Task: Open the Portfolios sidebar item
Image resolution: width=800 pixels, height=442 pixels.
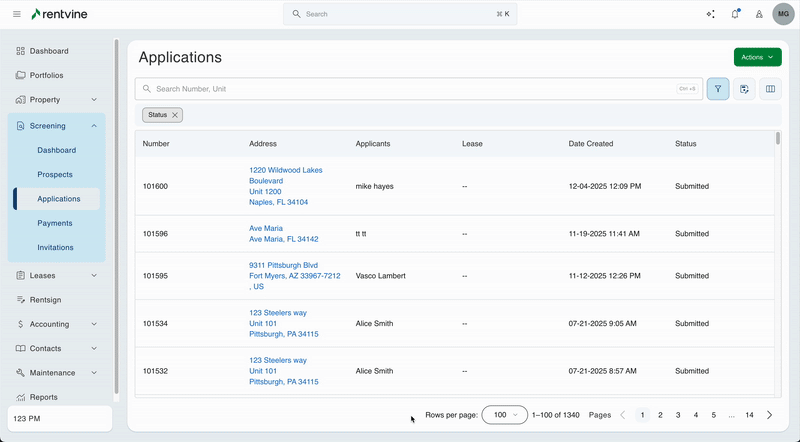Action: pyautogui.click(x=46, y=75)
